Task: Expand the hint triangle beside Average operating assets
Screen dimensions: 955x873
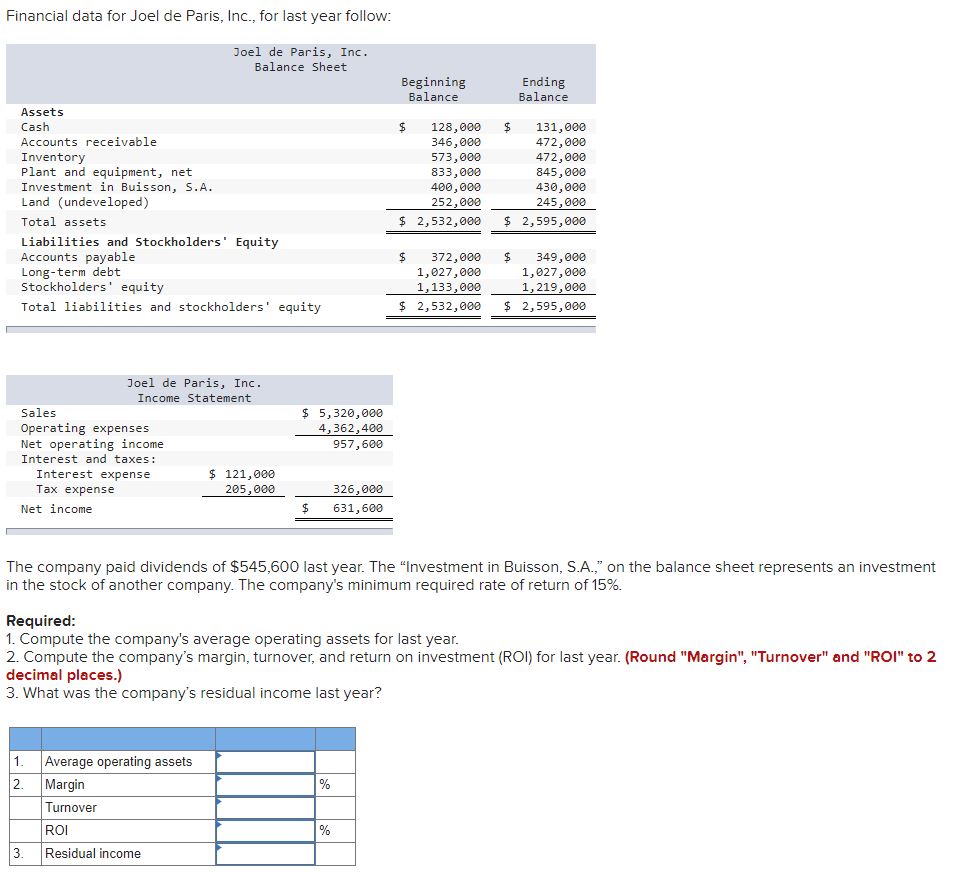Action: (218, 755)
